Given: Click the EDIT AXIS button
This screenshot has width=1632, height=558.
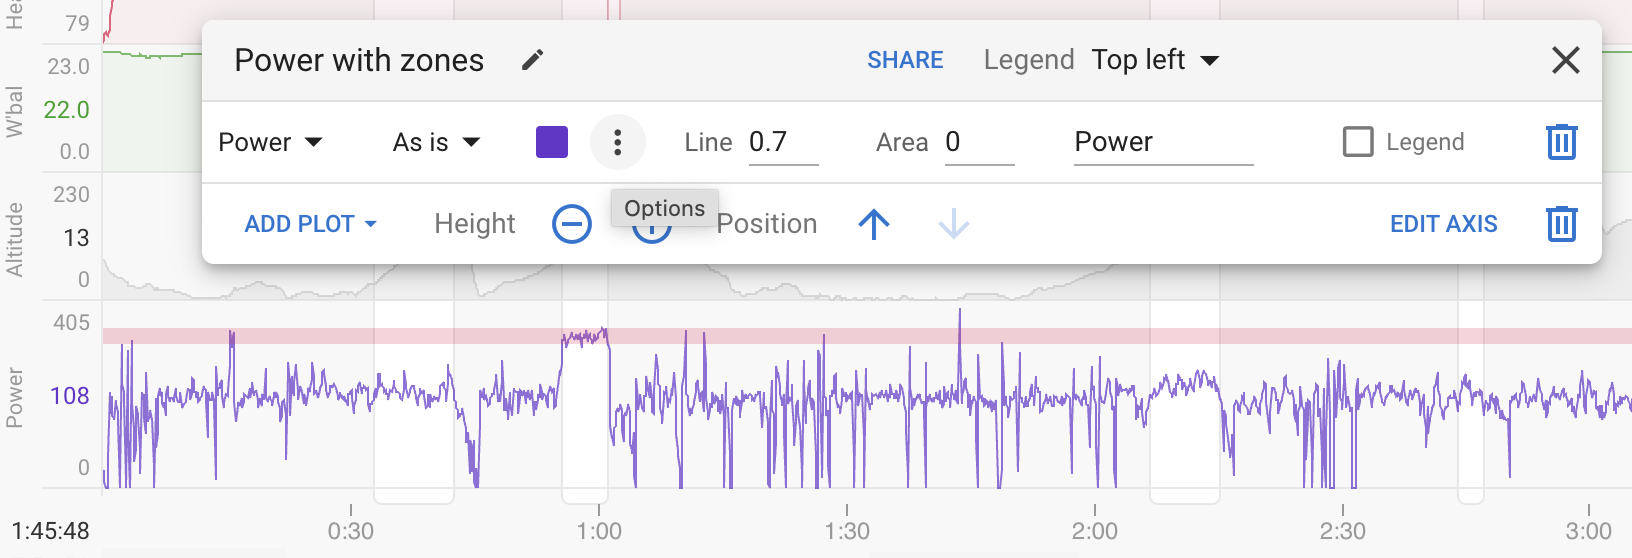Looking at the screenshot, I should tap(1443, 224).
